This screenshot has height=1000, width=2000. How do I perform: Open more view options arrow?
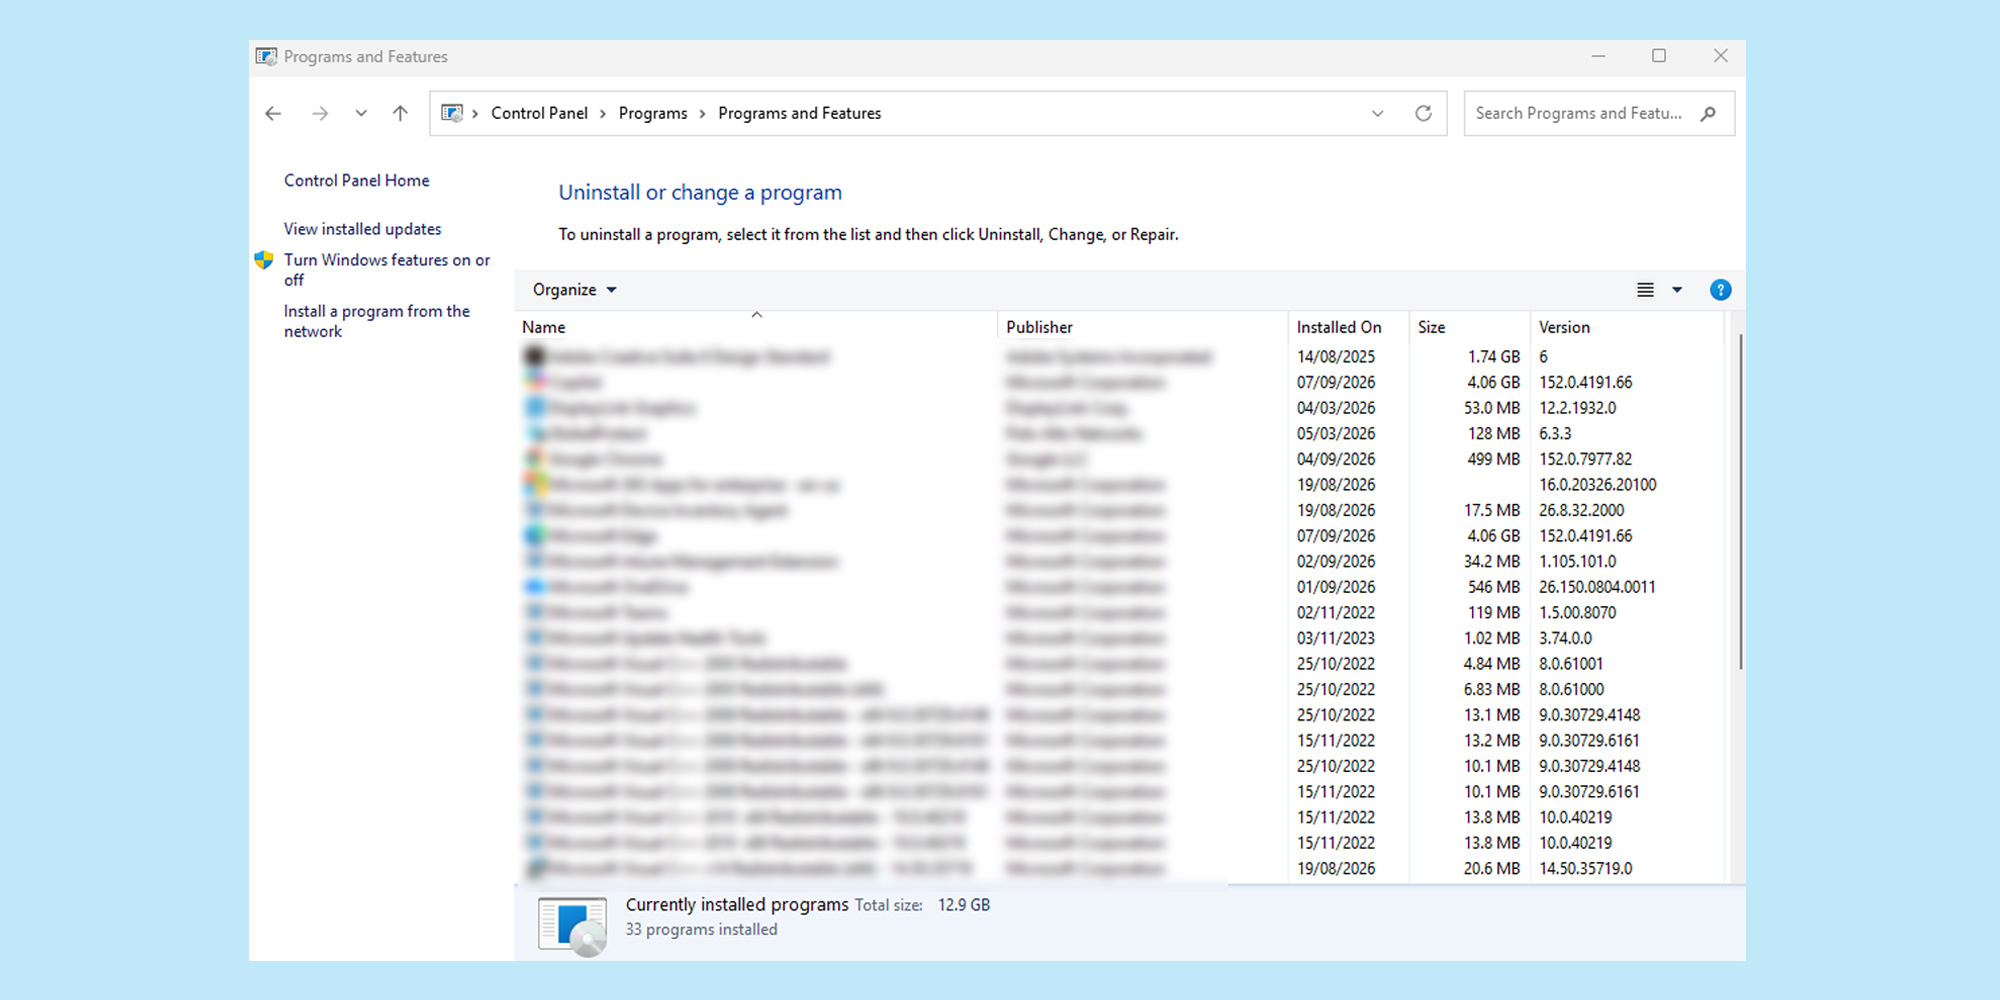coord(1677,290)
